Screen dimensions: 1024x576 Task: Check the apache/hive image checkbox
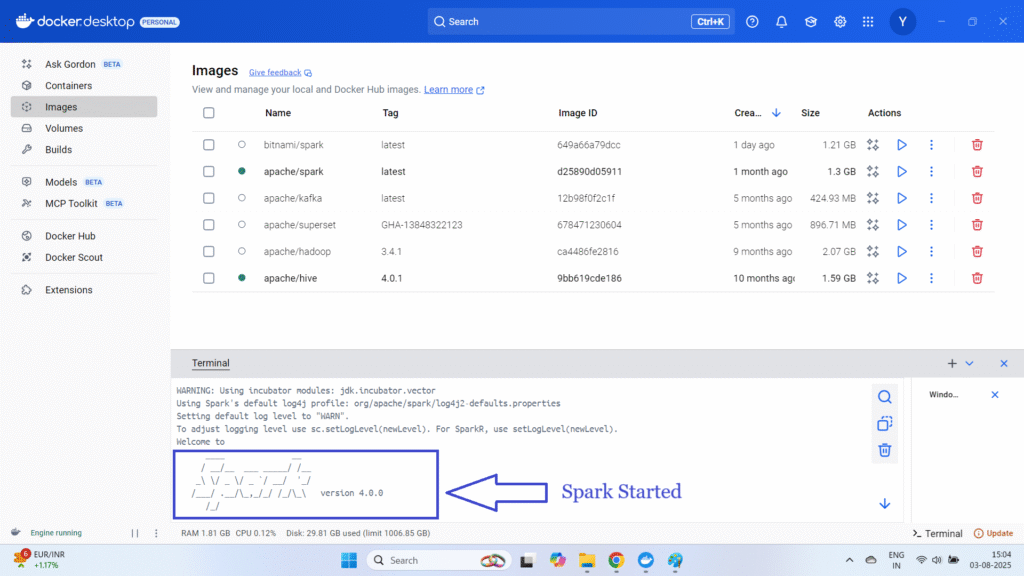208,278
